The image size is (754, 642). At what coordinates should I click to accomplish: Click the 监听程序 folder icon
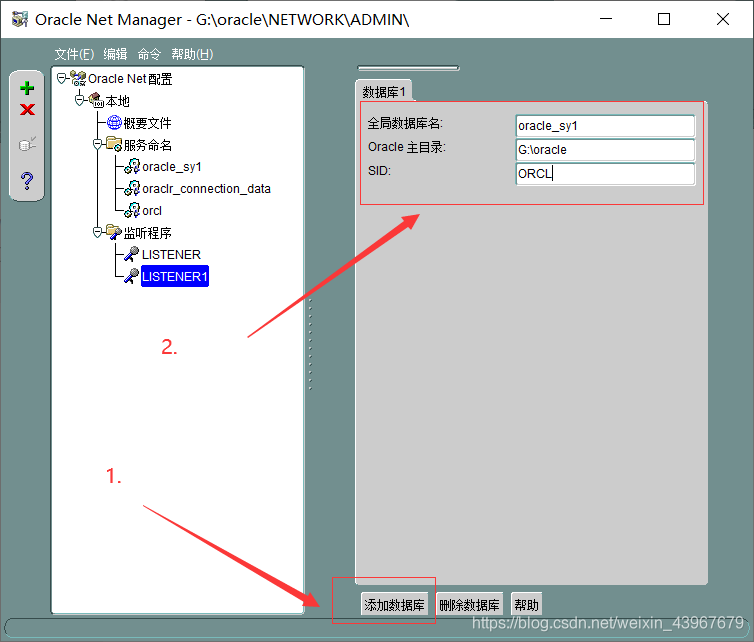114,232
